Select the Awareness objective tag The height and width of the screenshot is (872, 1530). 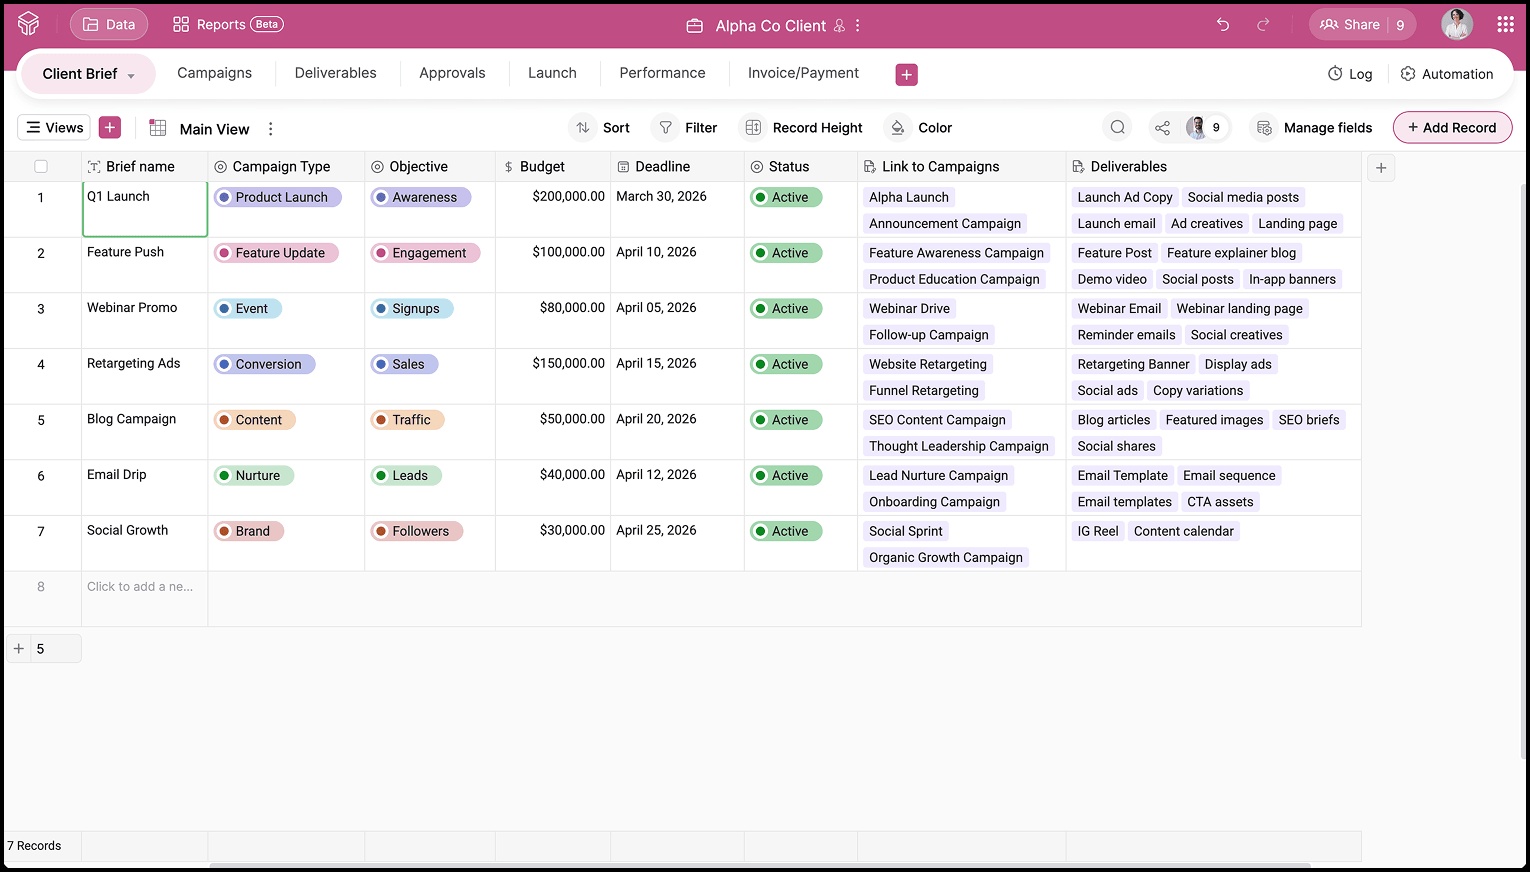tap(421, 197)
